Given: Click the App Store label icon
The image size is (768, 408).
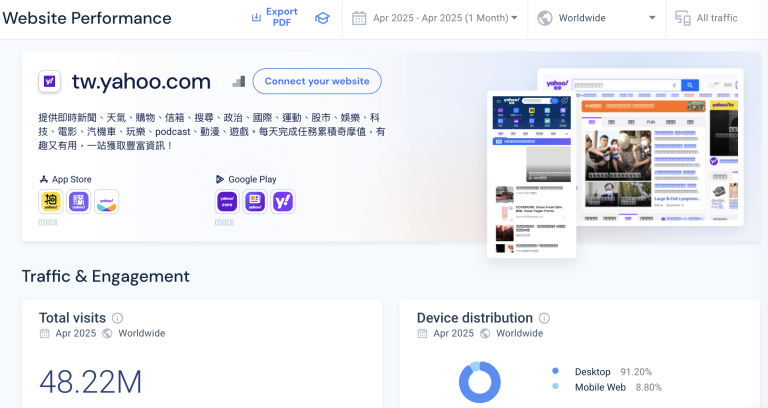Looking at the screenshot, I should point(44,179).
